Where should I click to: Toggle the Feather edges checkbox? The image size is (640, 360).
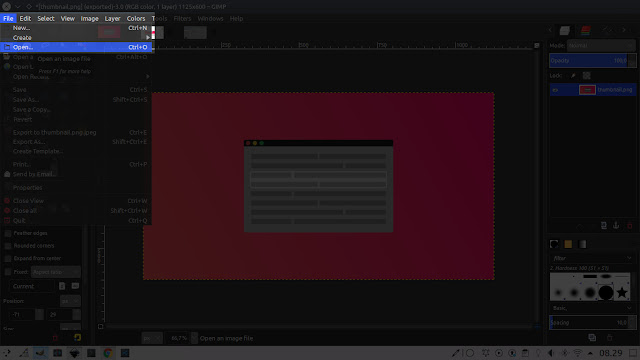[8, 233]
